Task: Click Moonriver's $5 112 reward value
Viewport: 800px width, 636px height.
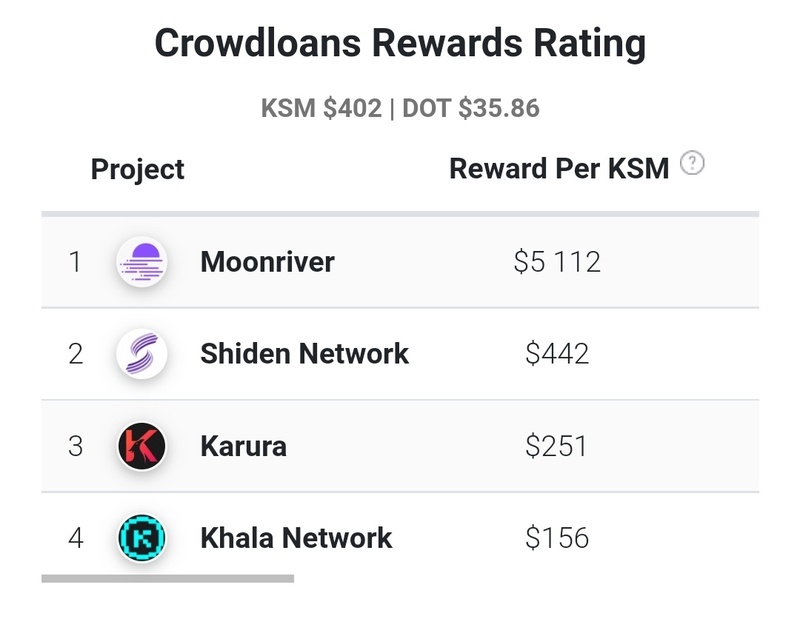Action: coord(557,263)
